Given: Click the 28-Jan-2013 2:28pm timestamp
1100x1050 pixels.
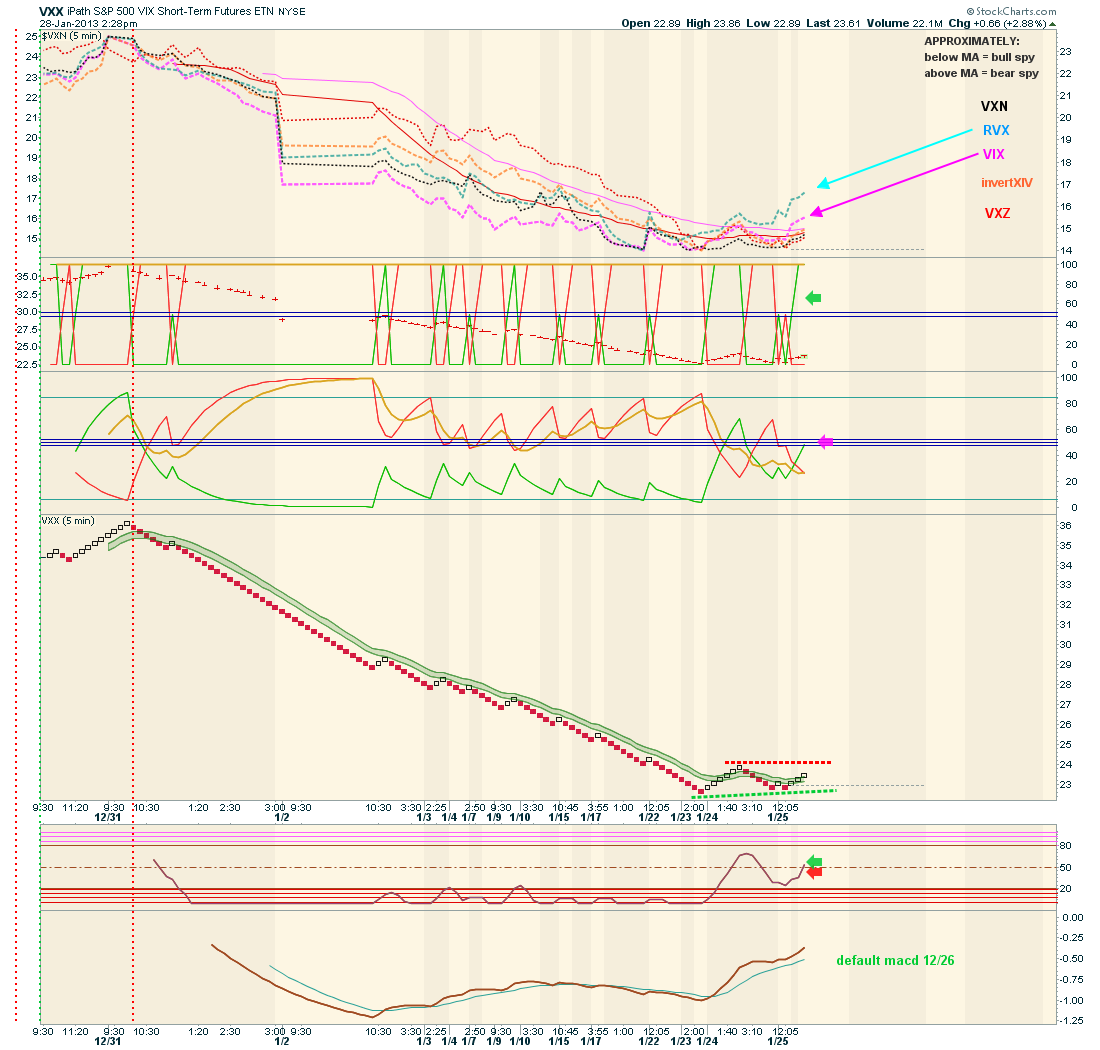Looking at the screenshot, I should point(88,24).
